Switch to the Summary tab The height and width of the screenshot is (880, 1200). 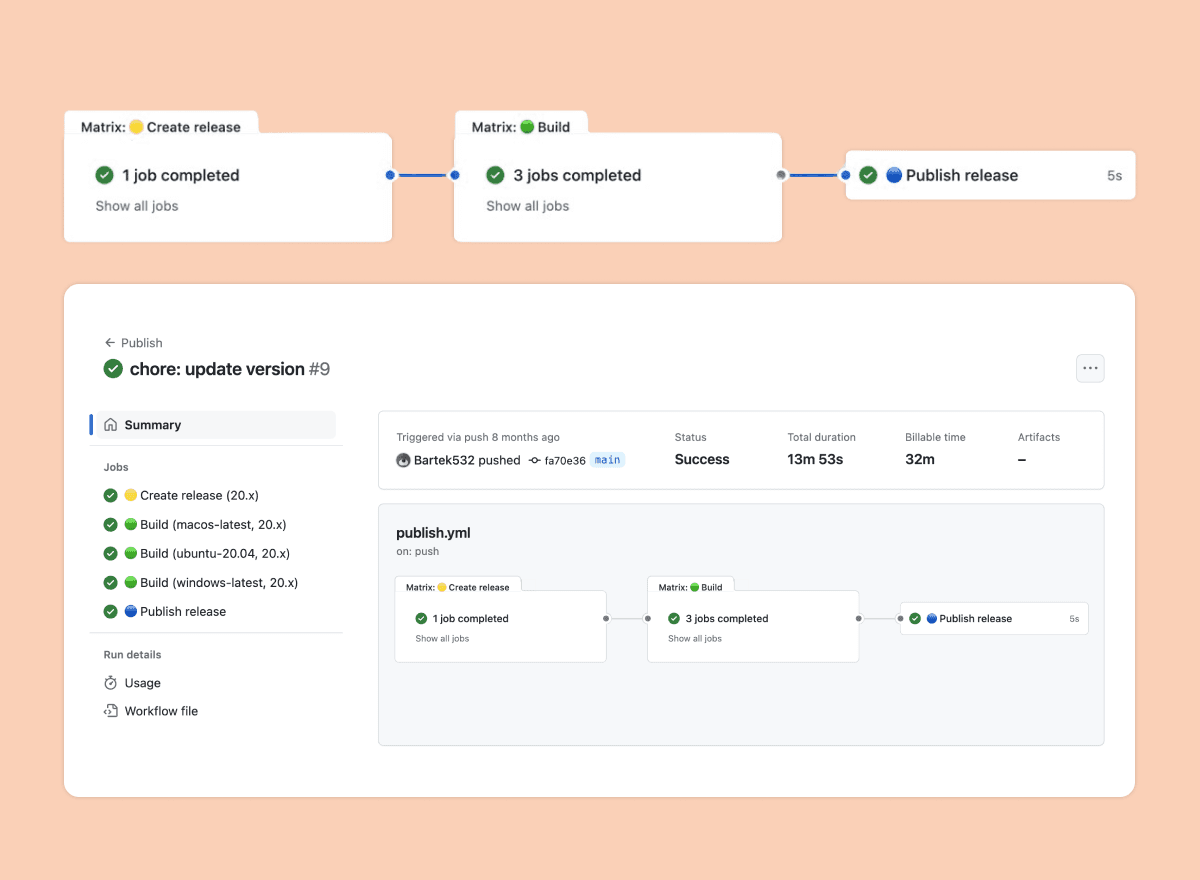tap(154, 424)
